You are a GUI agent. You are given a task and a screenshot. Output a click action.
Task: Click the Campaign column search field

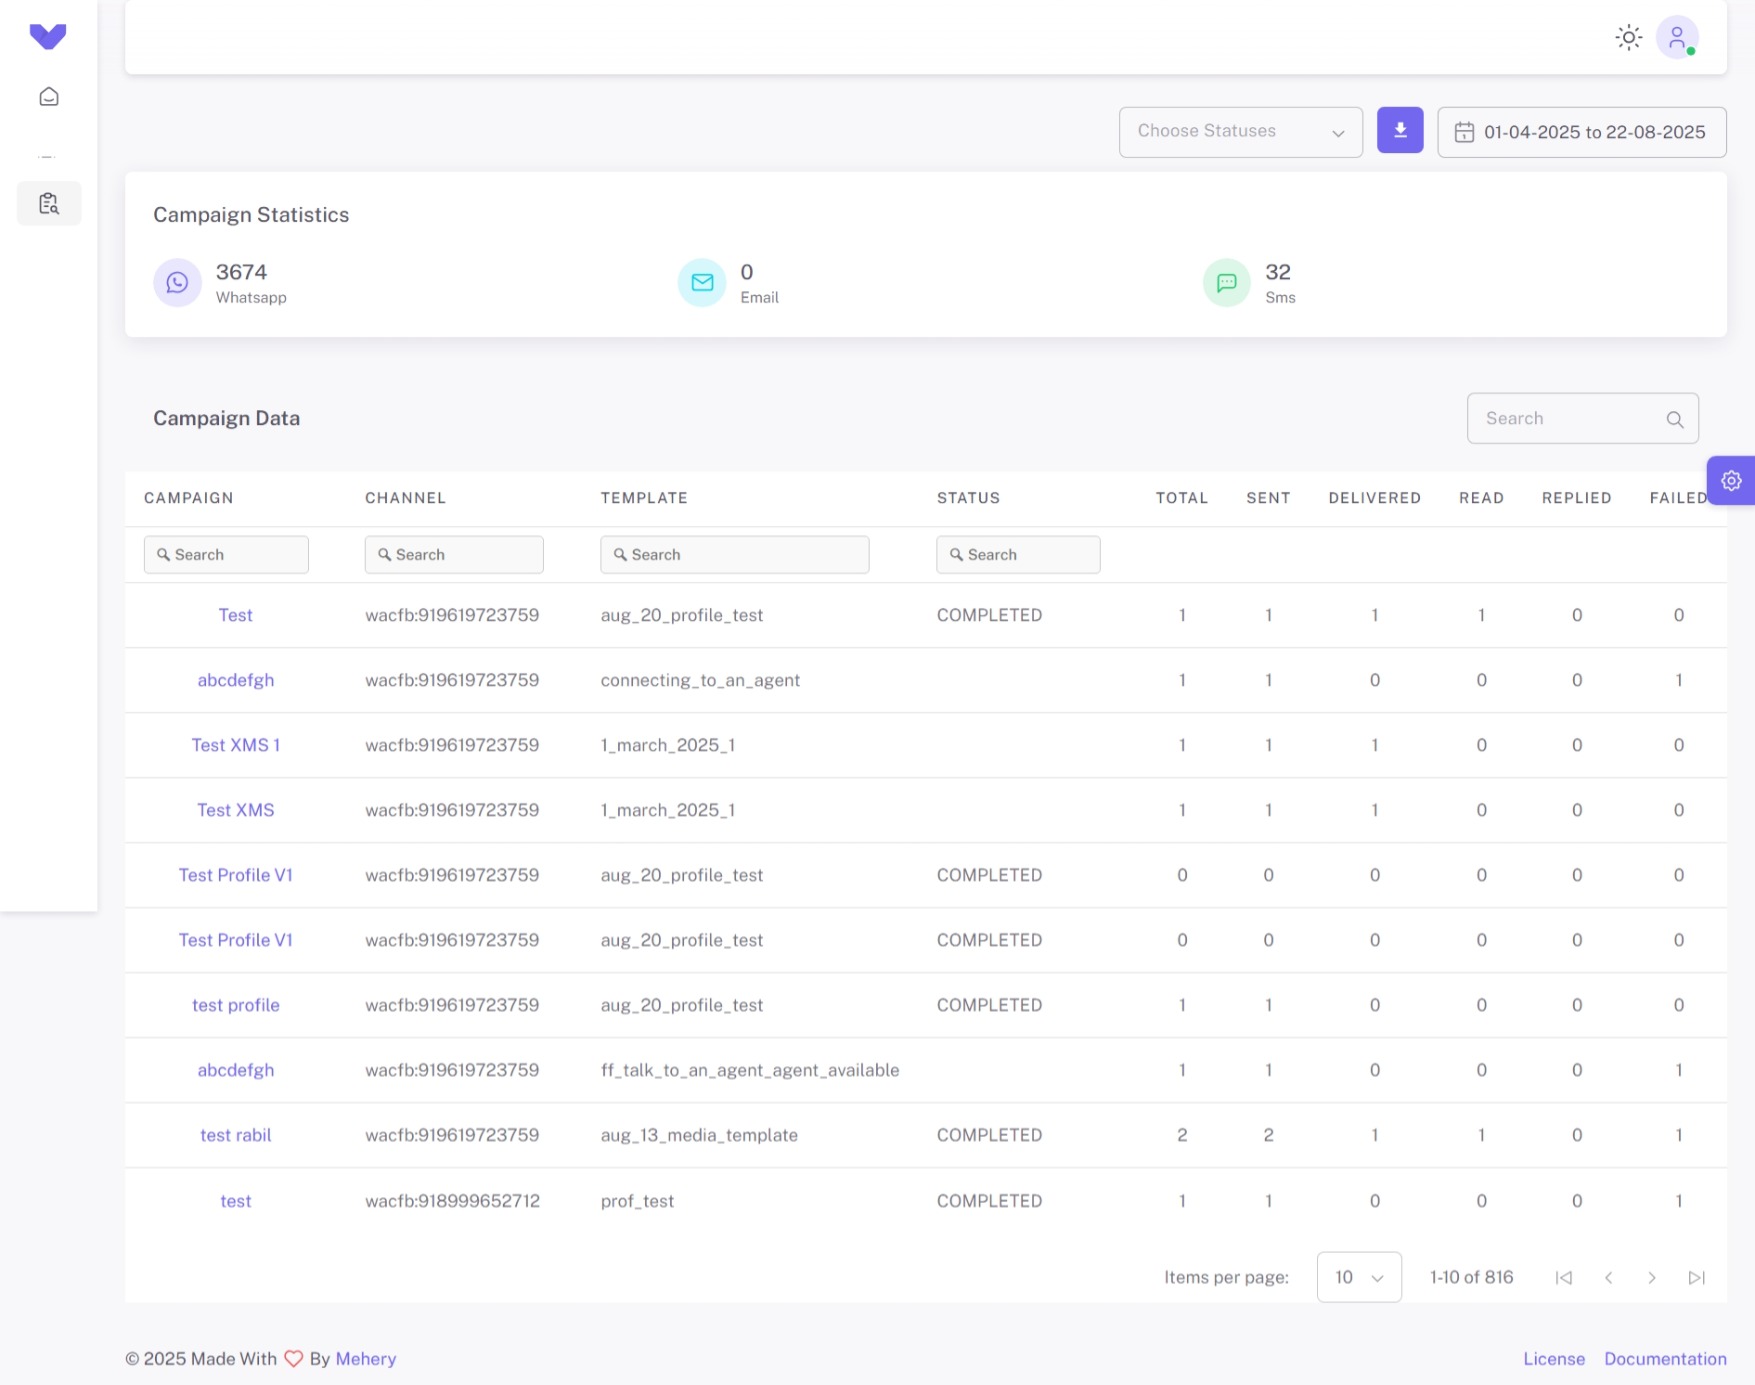click(x=226, y=554)
